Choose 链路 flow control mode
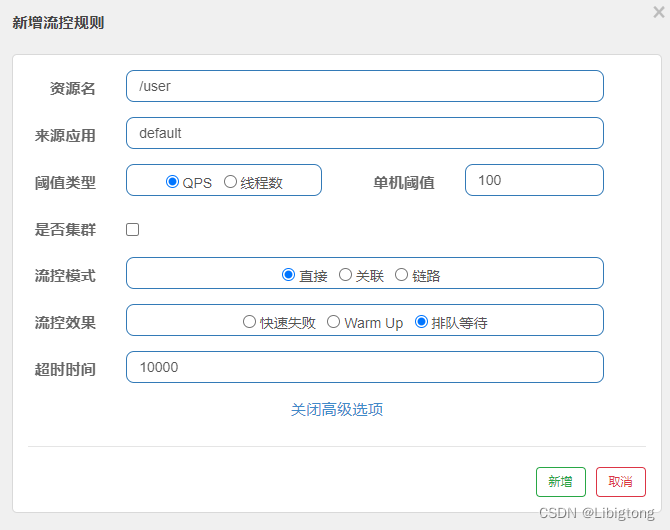Viewport: 670px width, 530px height. (401, 274)
